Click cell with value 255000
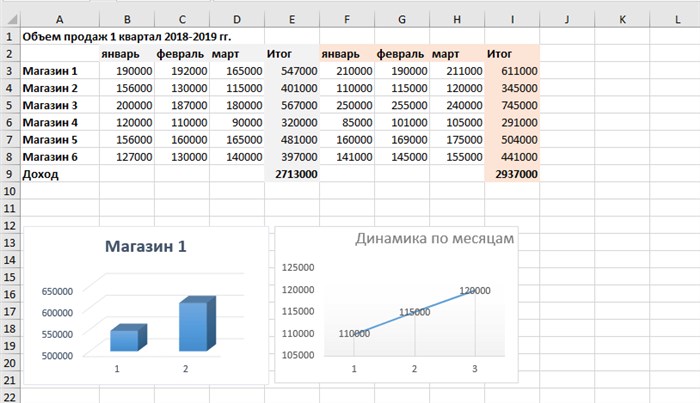Image resolution: width=700 pixels, height=403 pixels. tap(402, 105)
